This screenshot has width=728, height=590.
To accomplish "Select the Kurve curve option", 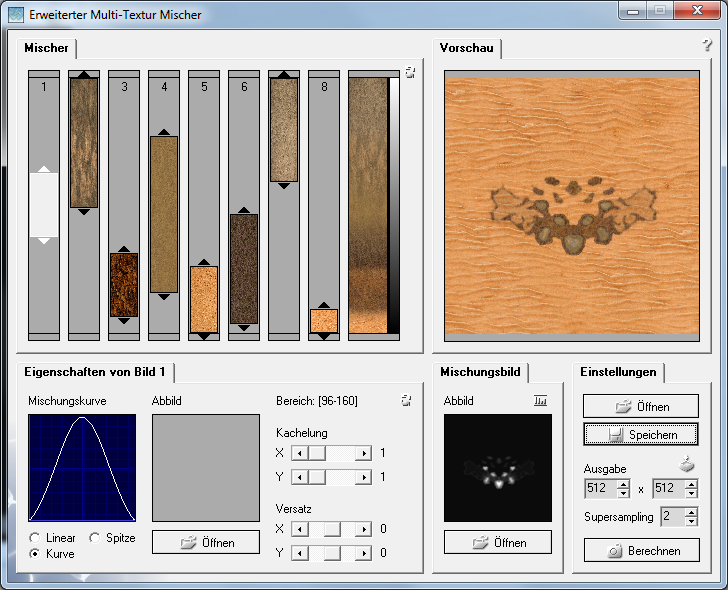I will [x=34, y=553].
